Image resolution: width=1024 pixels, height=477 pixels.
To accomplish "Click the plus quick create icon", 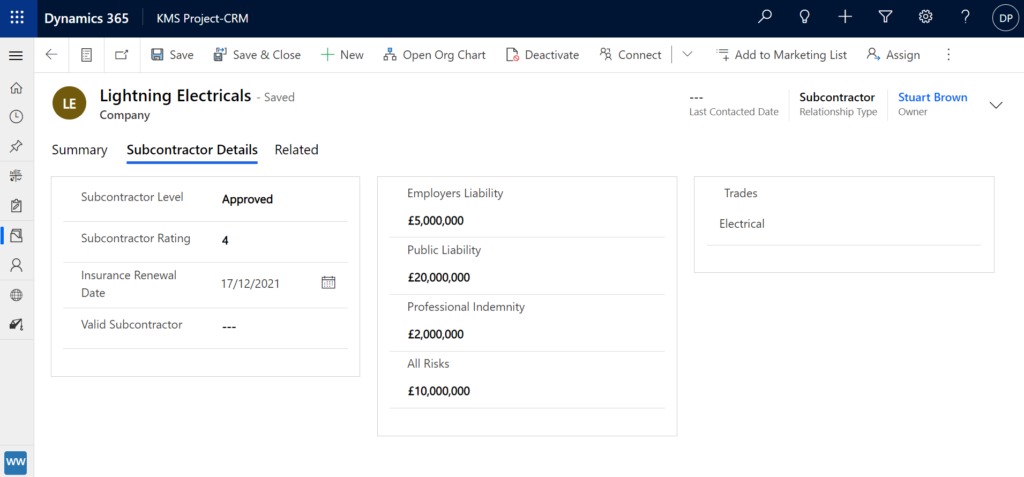I will click(845, 18).
